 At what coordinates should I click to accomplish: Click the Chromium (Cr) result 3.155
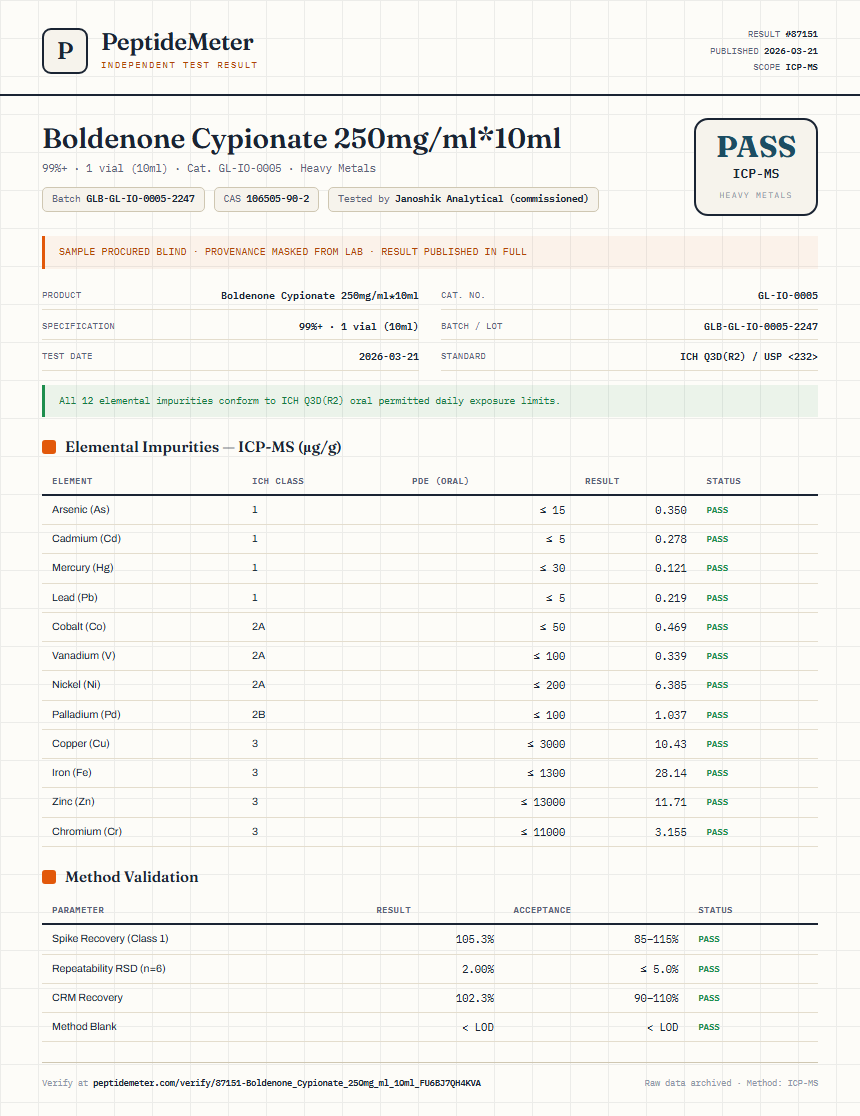[671, 832]
